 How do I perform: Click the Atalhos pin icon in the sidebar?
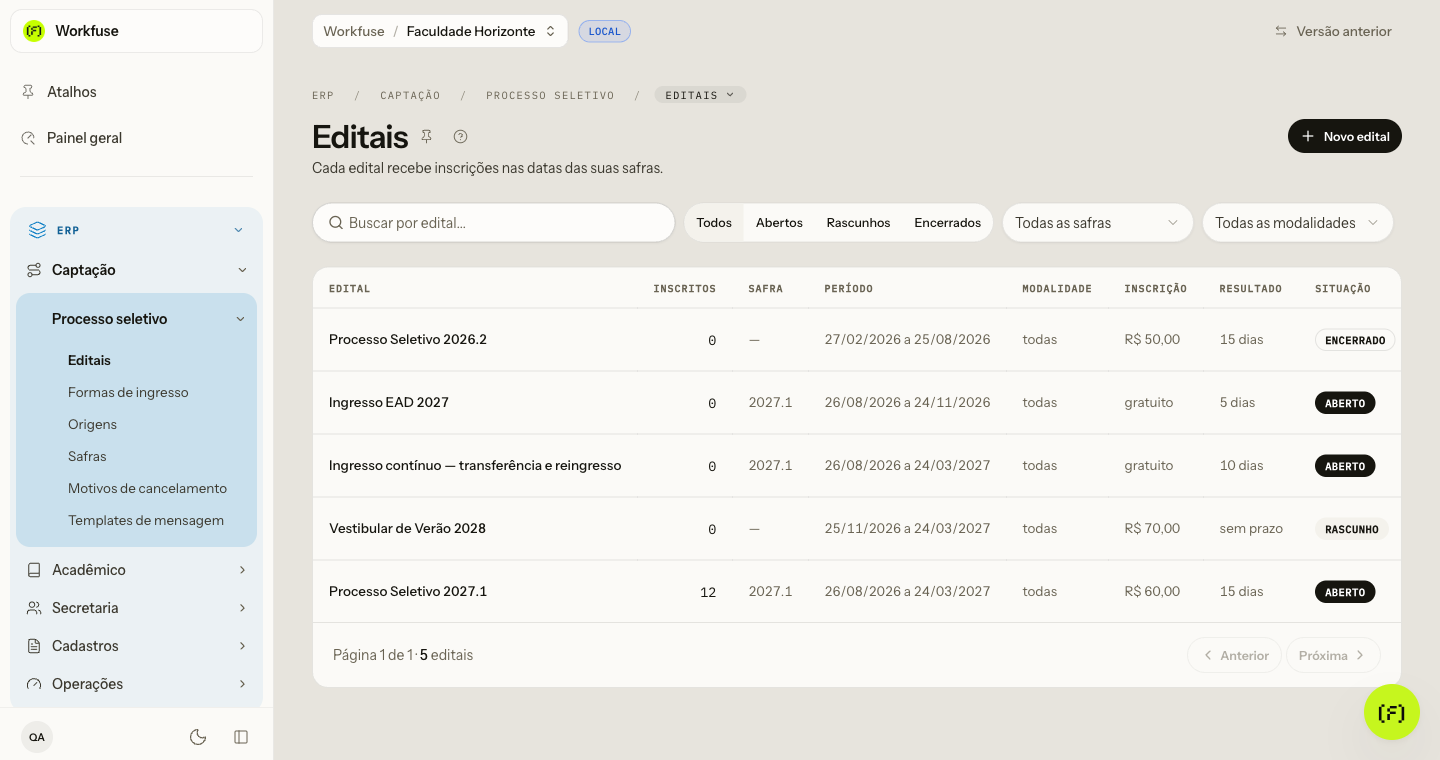tap(29, 92)
